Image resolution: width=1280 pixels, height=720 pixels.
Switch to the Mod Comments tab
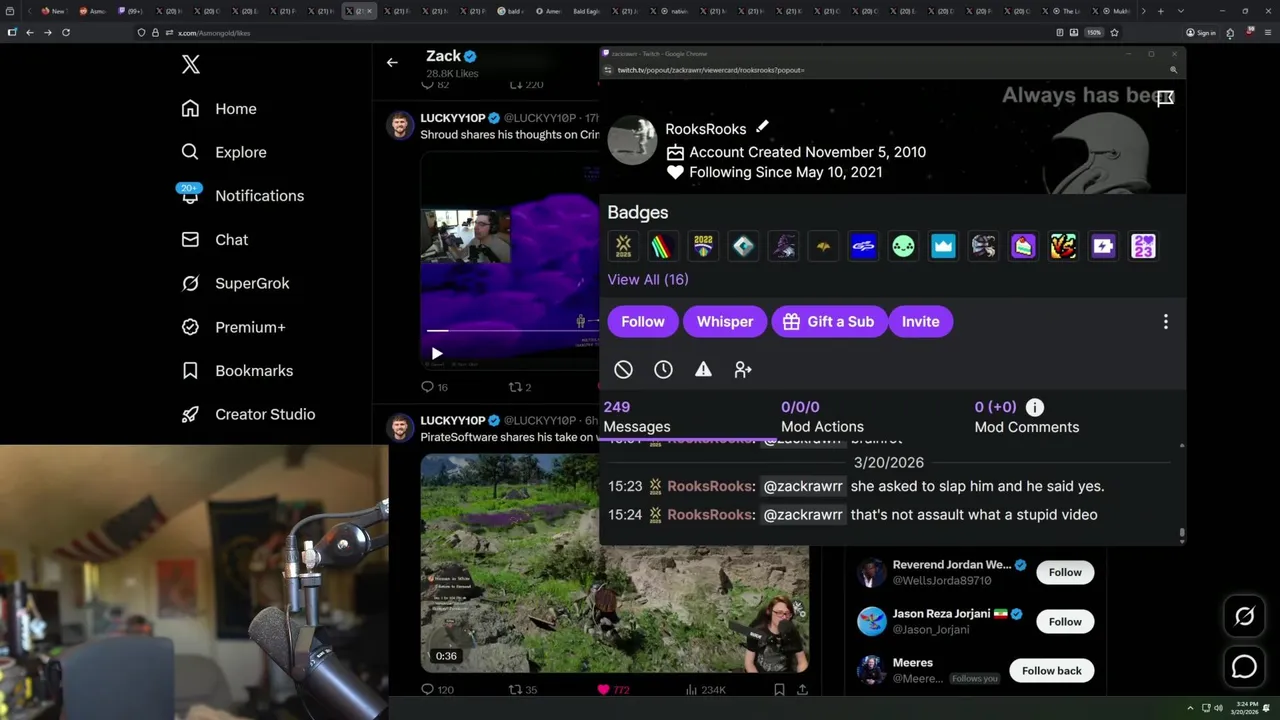point(1027,417)
